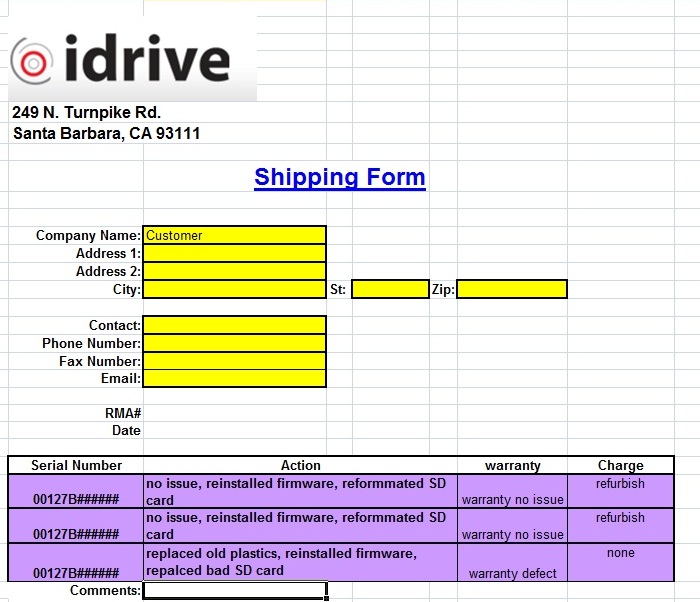Click the selected Comments input cell
This screenshot has height=602, width=700.
(x=235, y=590)
